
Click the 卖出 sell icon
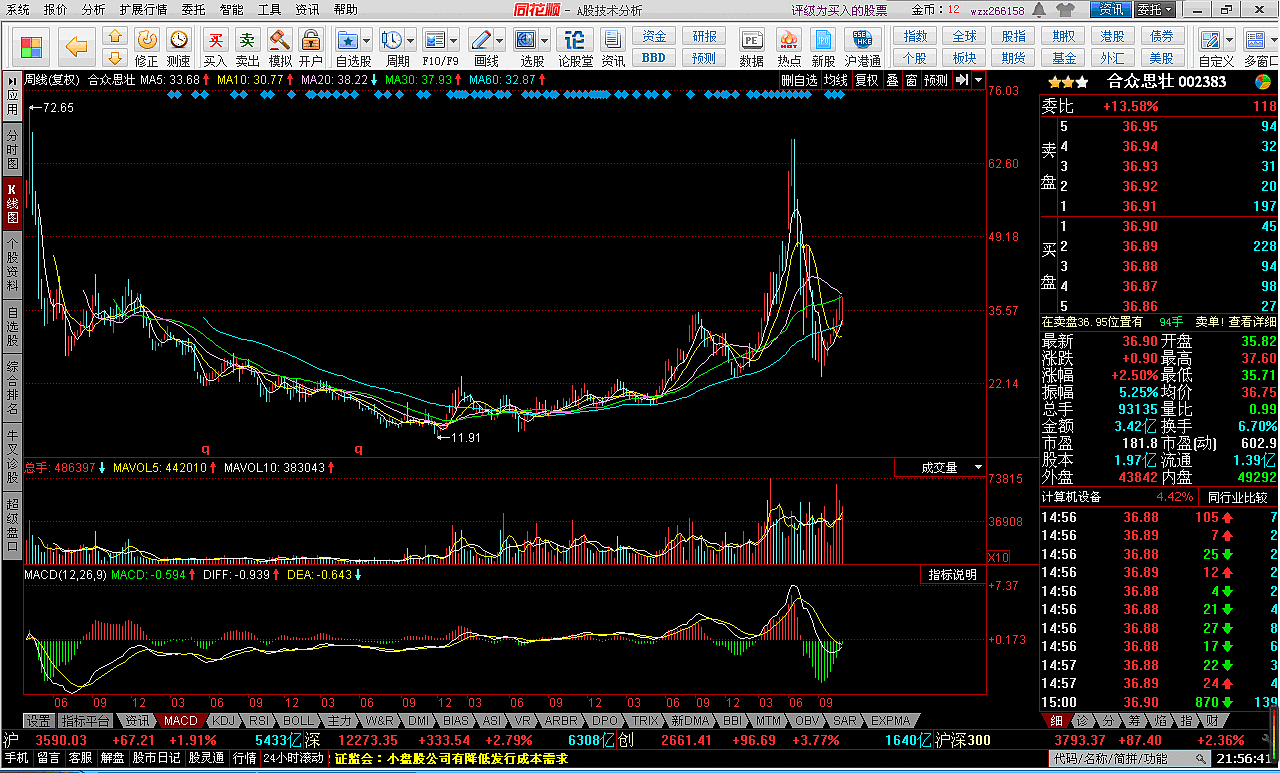pos(247,40)
